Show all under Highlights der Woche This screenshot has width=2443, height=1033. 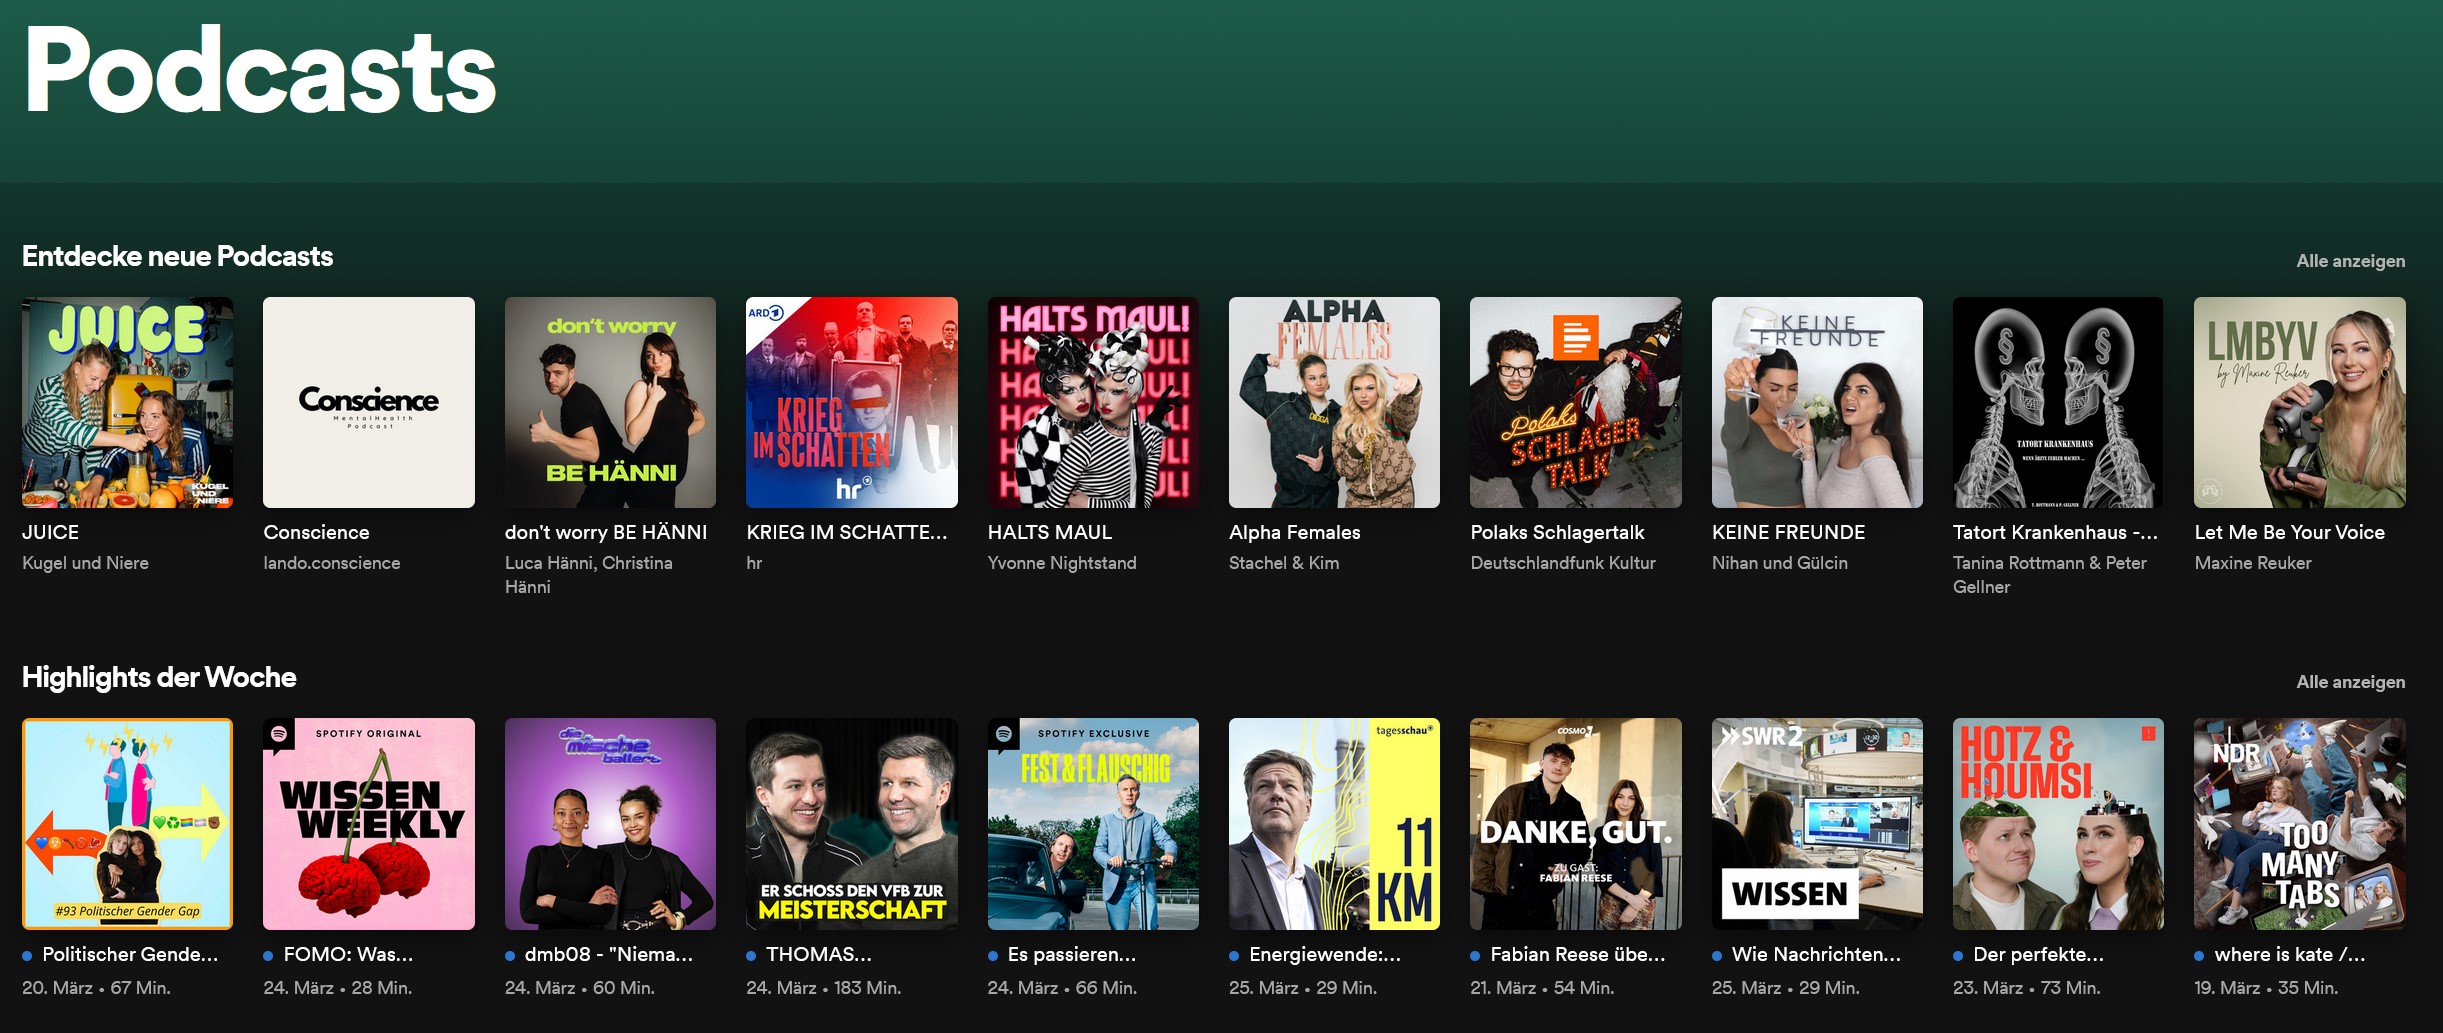pos(2350,682)
